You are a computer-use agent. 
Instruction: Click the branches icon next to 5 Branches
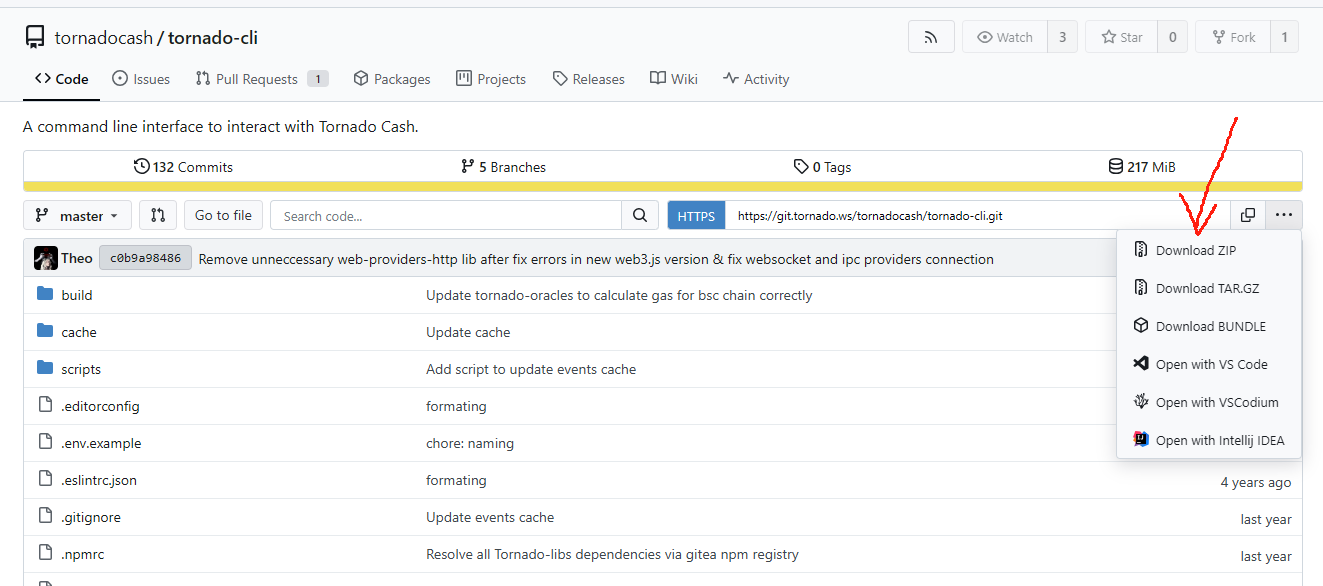(467, 166)
